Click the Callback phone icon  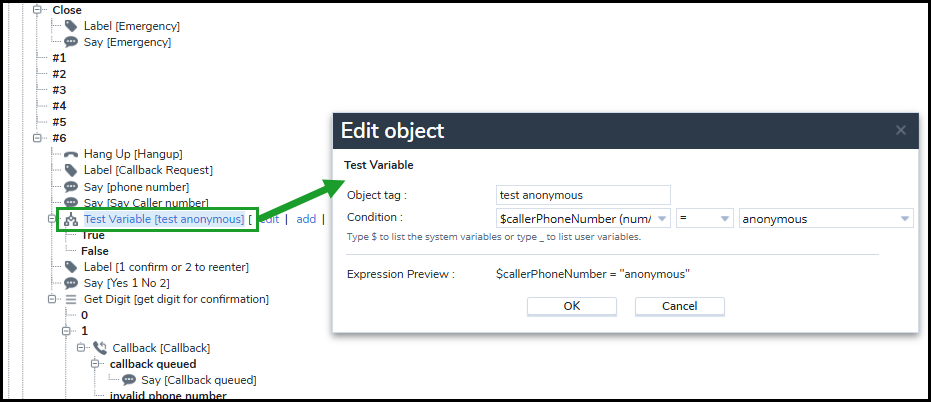tap(99, 348)
